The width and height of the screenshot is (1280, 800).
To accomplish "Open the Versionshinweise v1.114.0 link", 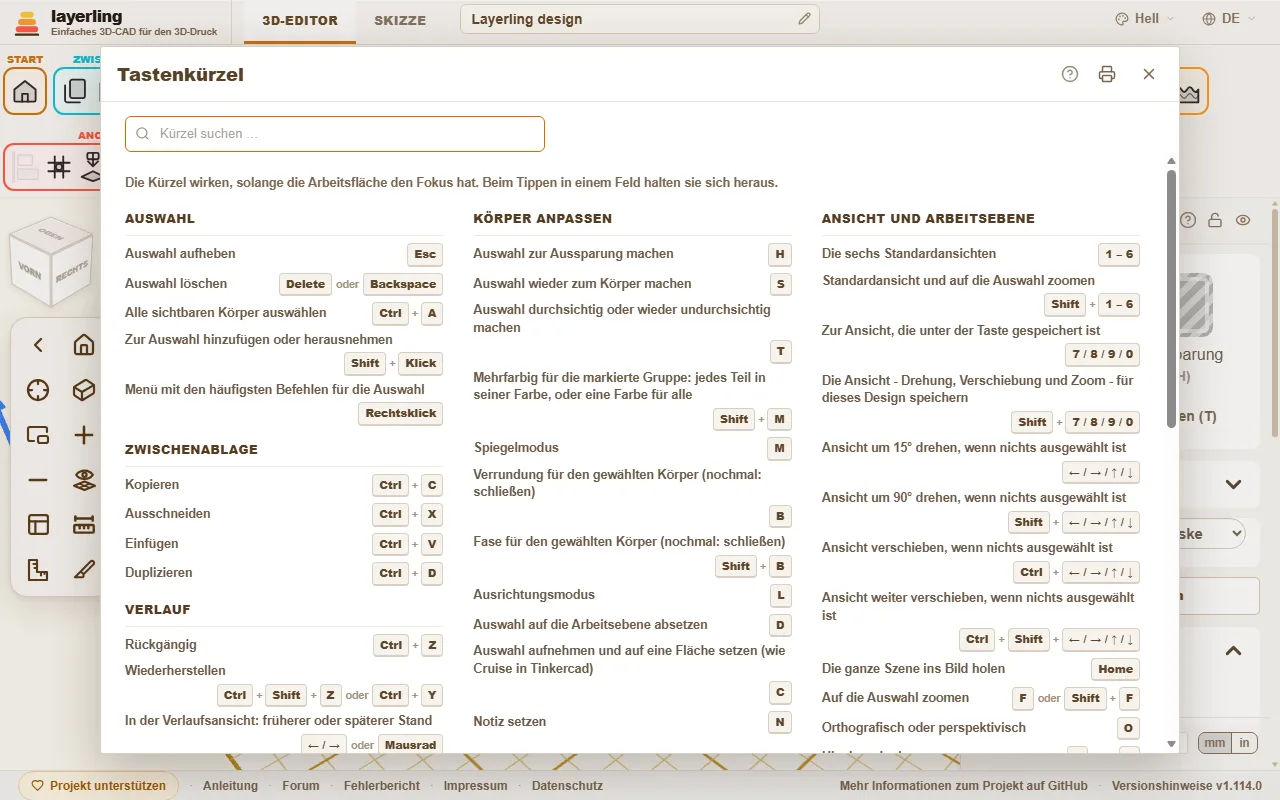I will (1187, 786).
